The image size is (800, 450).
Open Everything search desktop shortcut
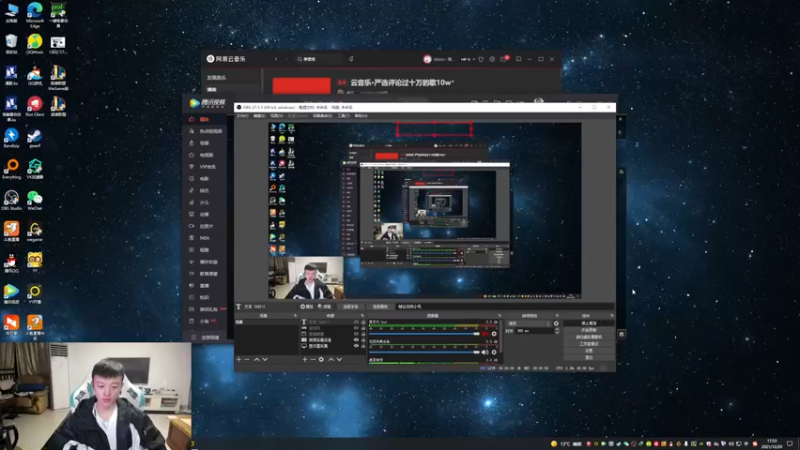(x=11, y=169)
